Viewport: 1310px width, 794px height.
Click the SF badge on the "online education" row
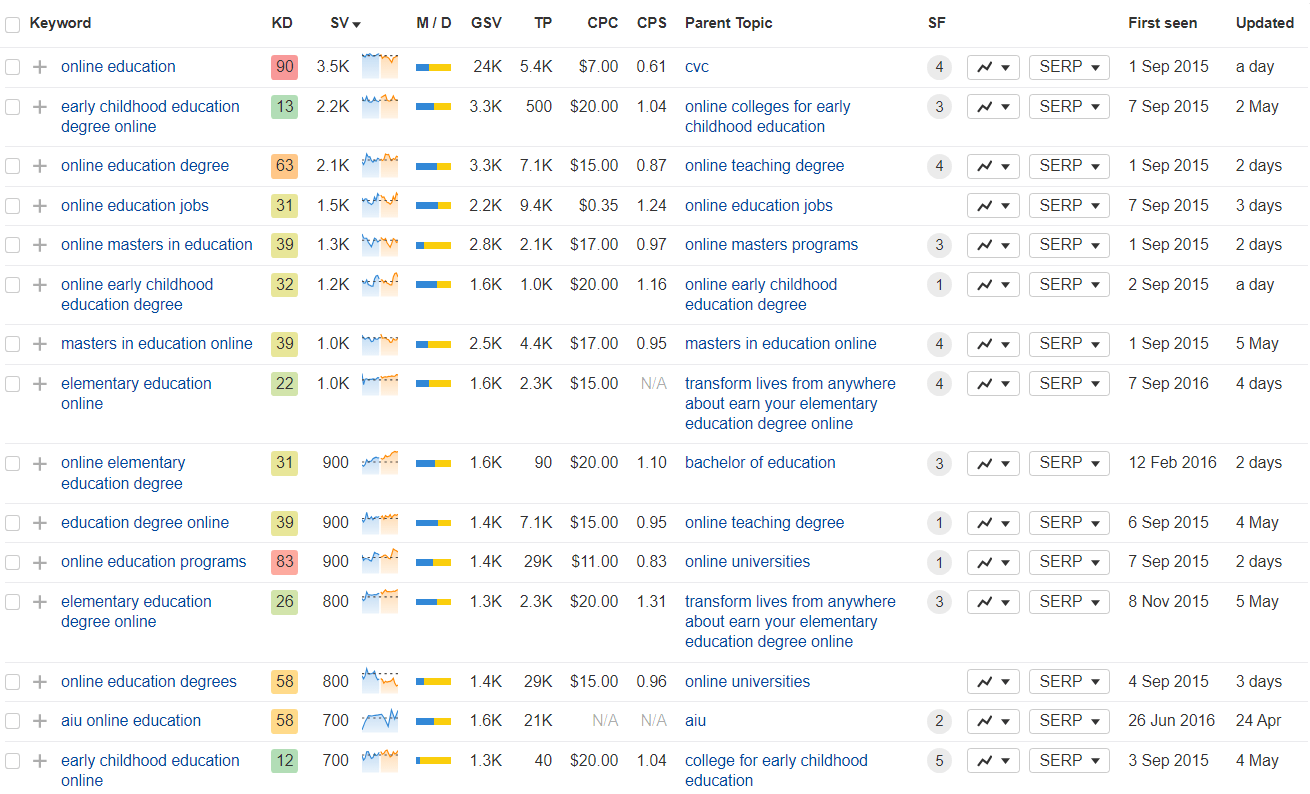point(939,66)
